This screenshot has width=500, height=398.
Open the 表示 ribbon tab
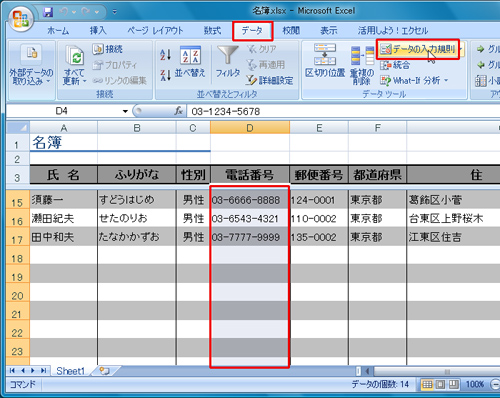coord(329,31)
